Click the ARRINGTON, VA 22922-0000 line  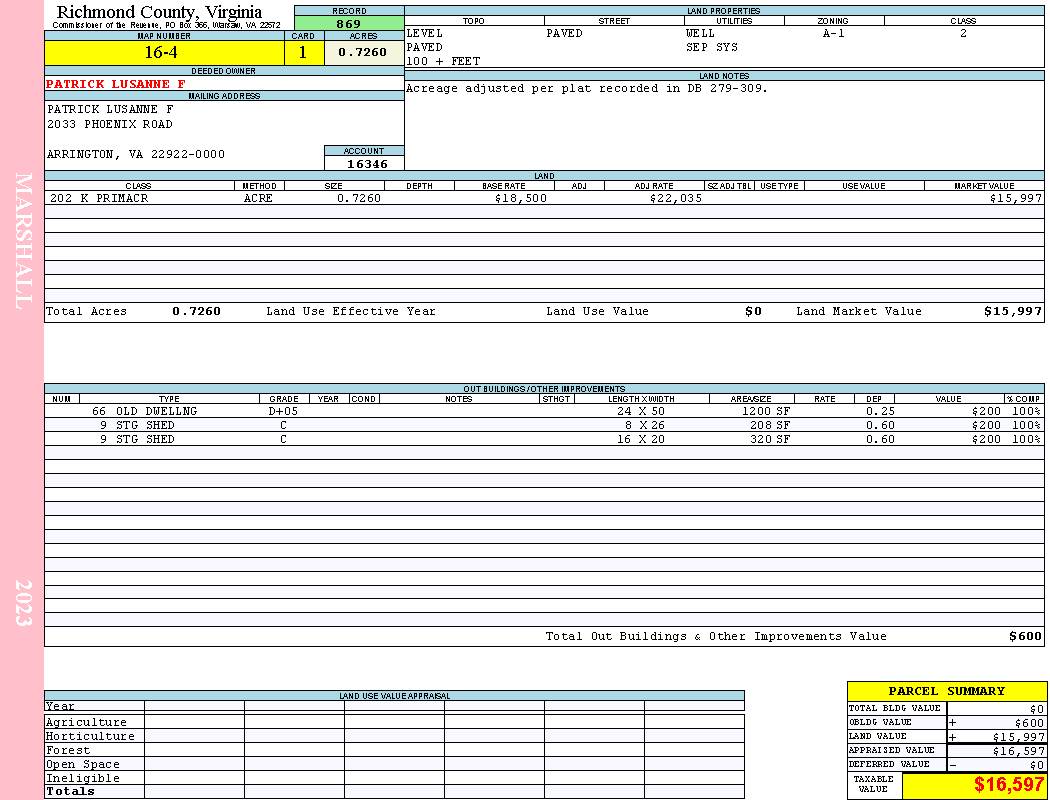(x=136, y=155)
